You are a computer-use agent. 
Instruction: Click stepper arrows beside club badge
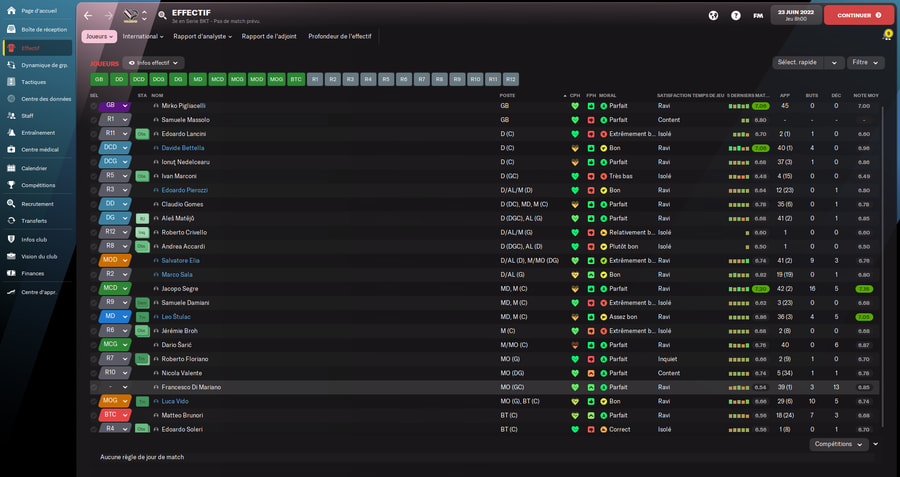[144, 15]
